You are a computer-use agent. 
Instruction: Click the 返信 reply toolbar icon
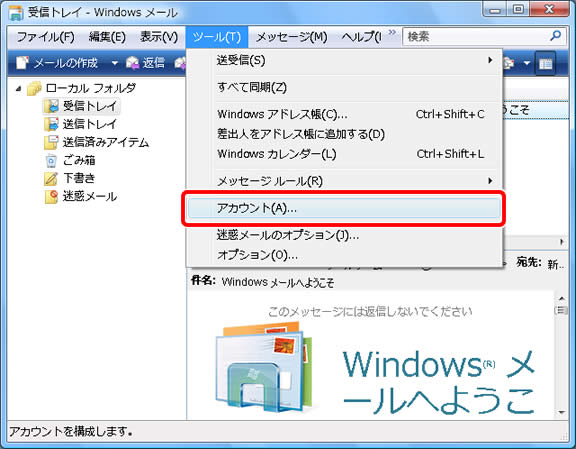click(132, 63)
